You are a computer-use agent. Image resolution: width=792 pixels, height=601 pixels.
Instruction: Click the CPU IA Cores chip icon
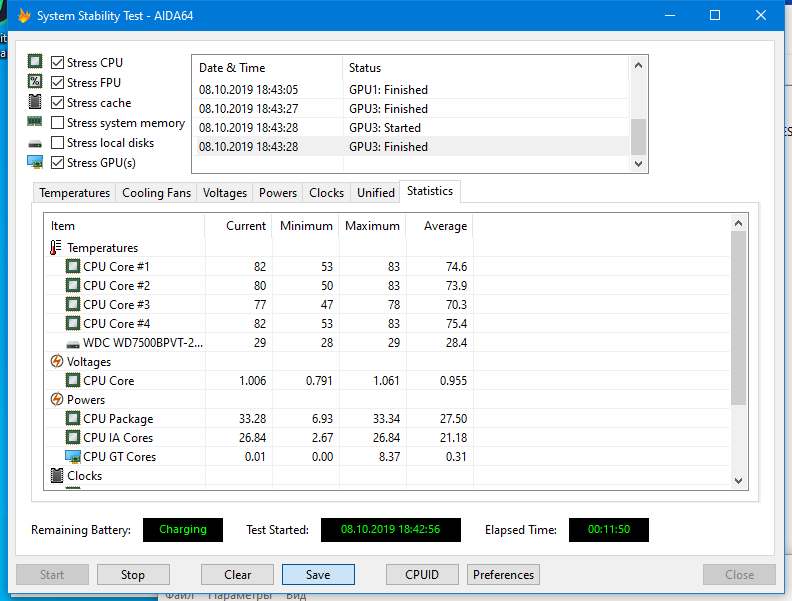[x=73, y=437]
